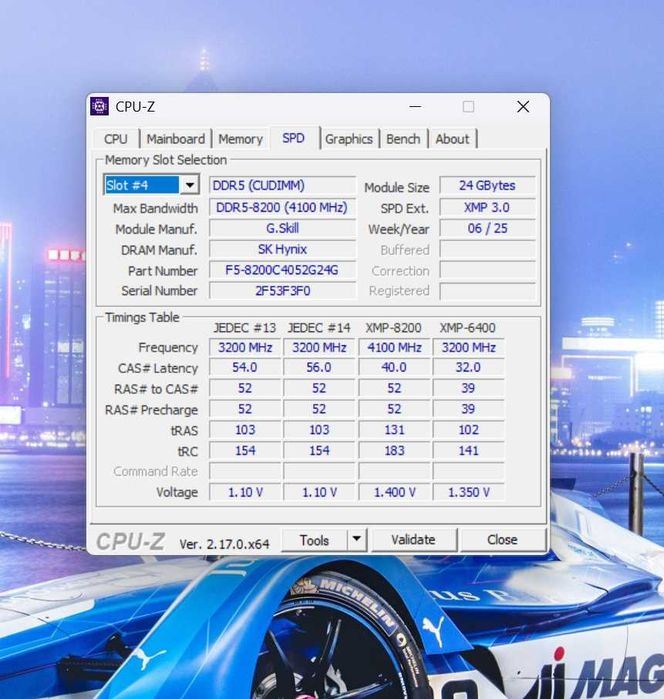Screen dimensions: 664x699
Task: Click the Tools button
Action: click(314, 540)
